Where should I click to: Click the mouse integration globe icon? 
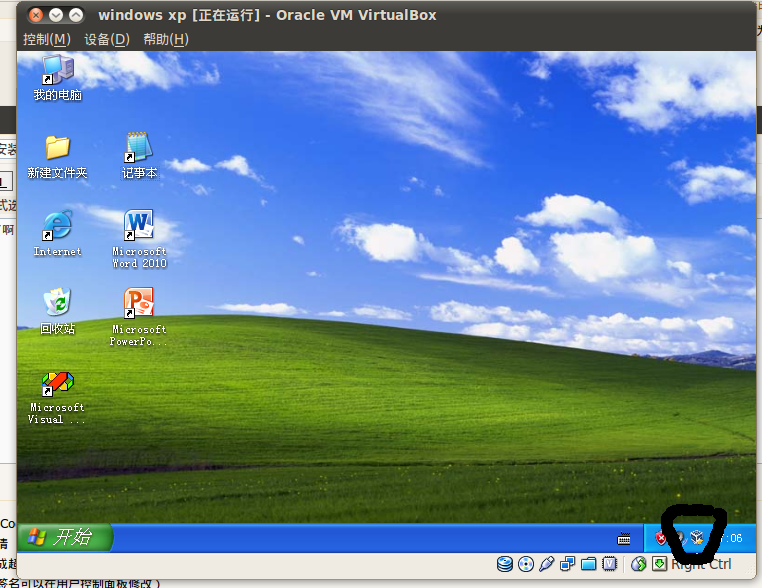[x=639, y=564]
